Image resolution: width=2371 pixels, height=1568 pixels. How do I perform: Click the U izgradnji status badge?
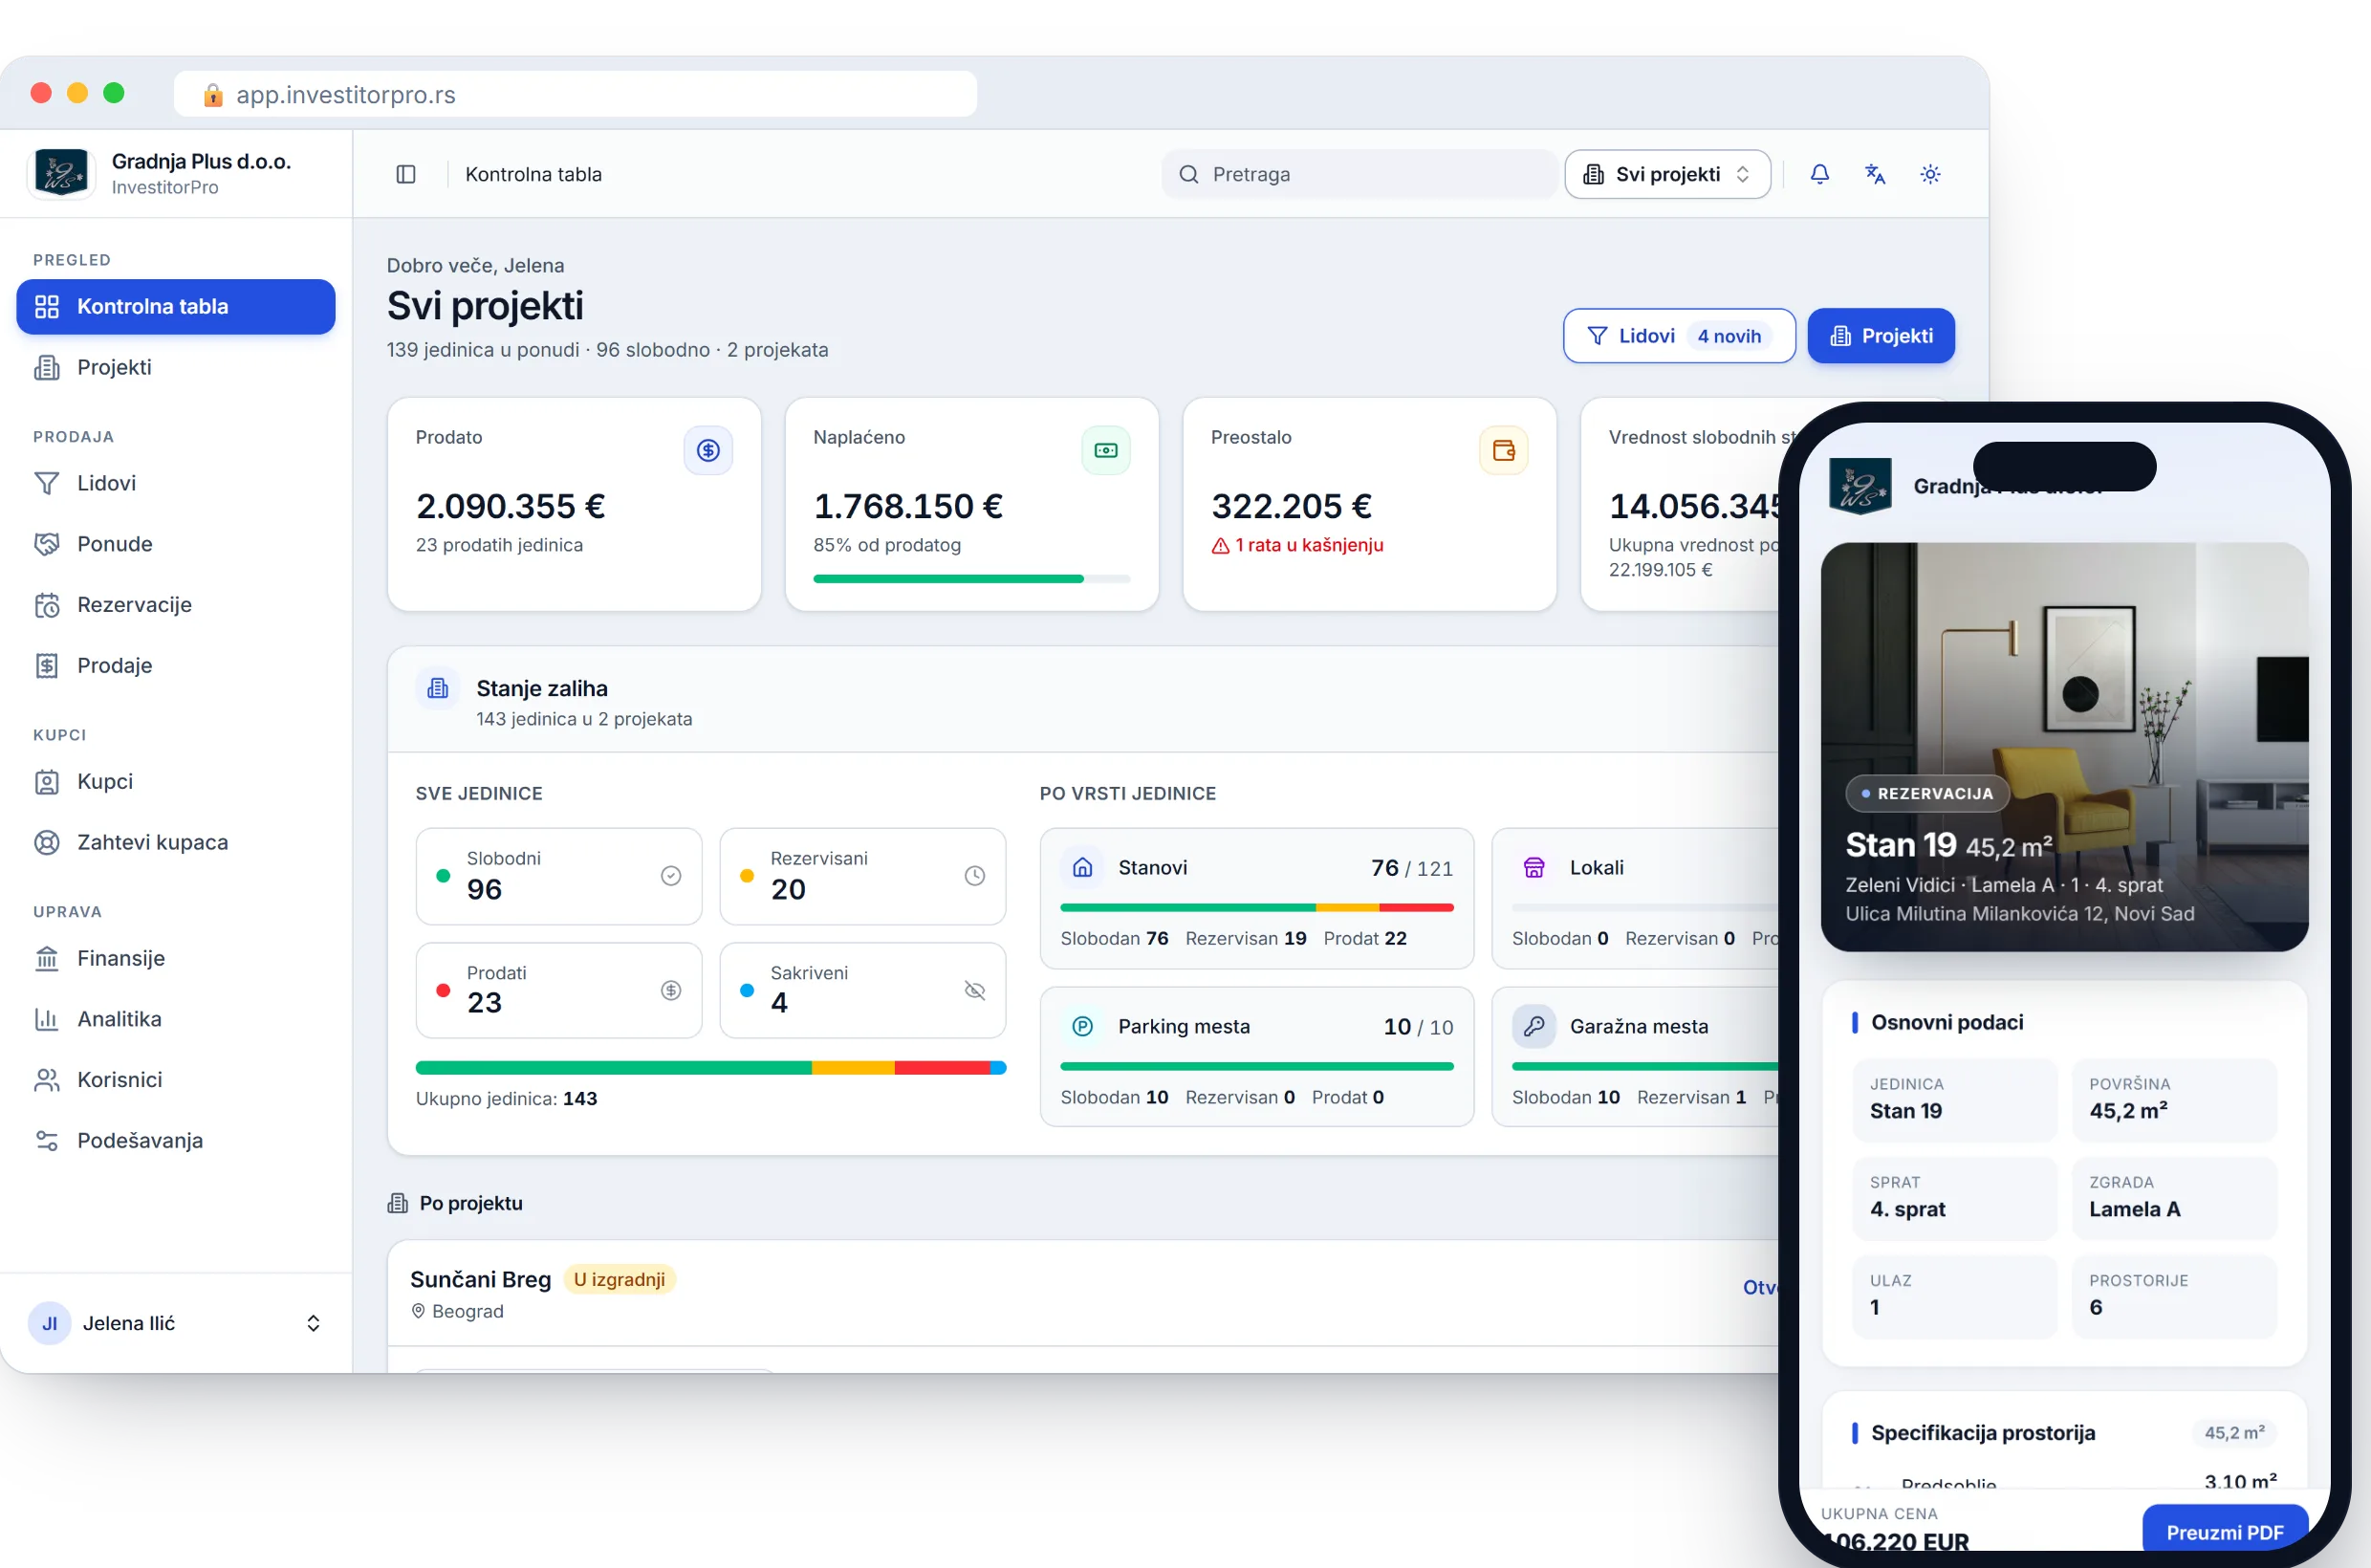point(619,1279)
